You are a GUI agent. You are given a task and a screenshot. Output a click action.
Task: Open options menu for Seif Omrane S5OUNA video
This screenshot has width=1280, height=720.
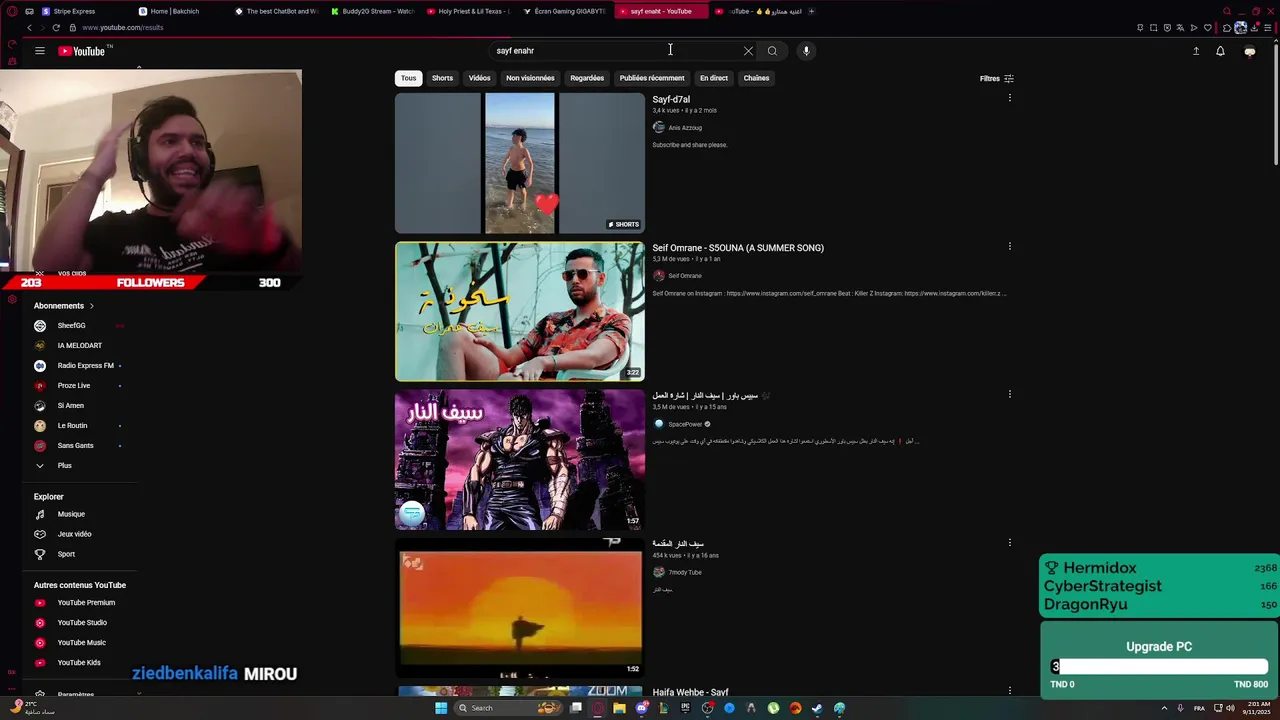1010,246
